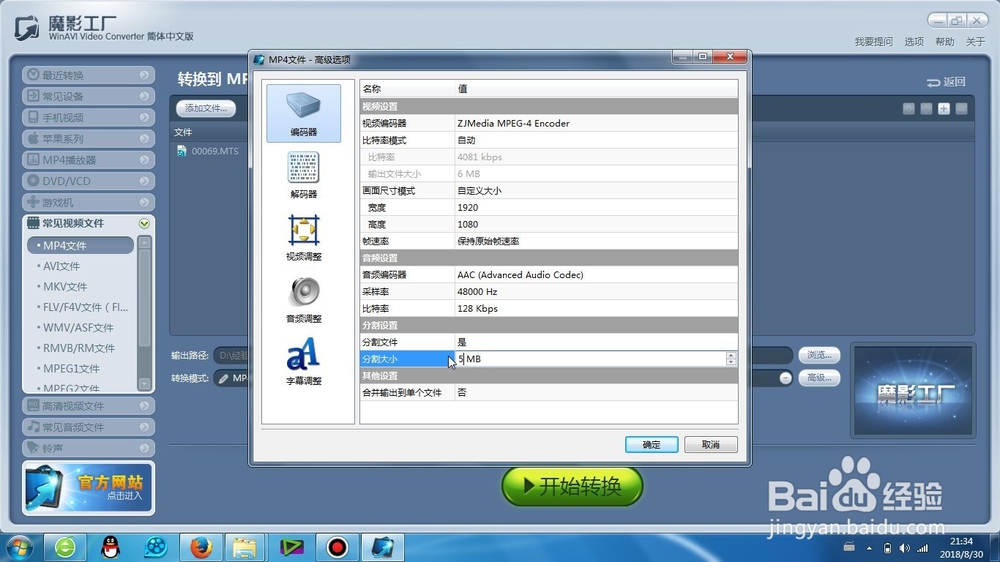Click the 浏览 browse button
The image size is (1000, 562).
tap(819, 355)
